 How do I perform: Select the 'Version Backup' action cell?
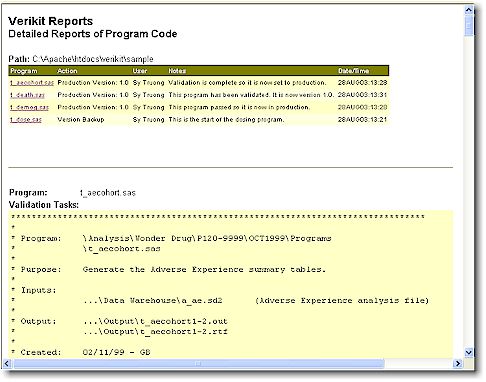81,120
